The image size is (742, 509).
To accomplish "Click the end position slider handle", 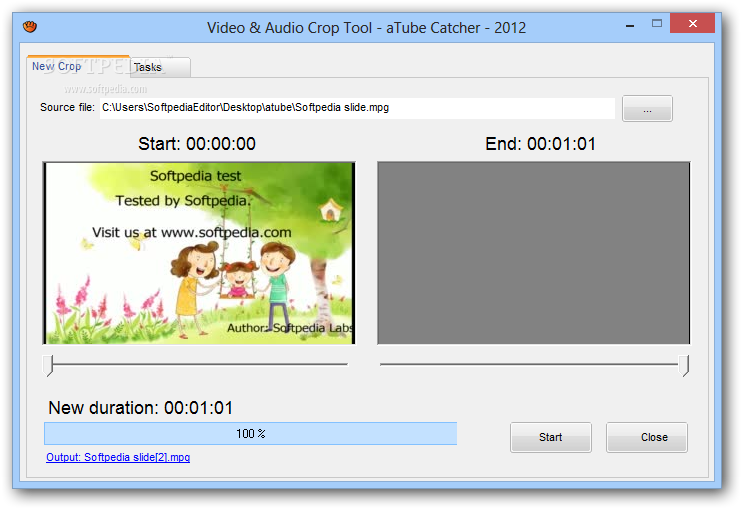I will coord(684,365).
